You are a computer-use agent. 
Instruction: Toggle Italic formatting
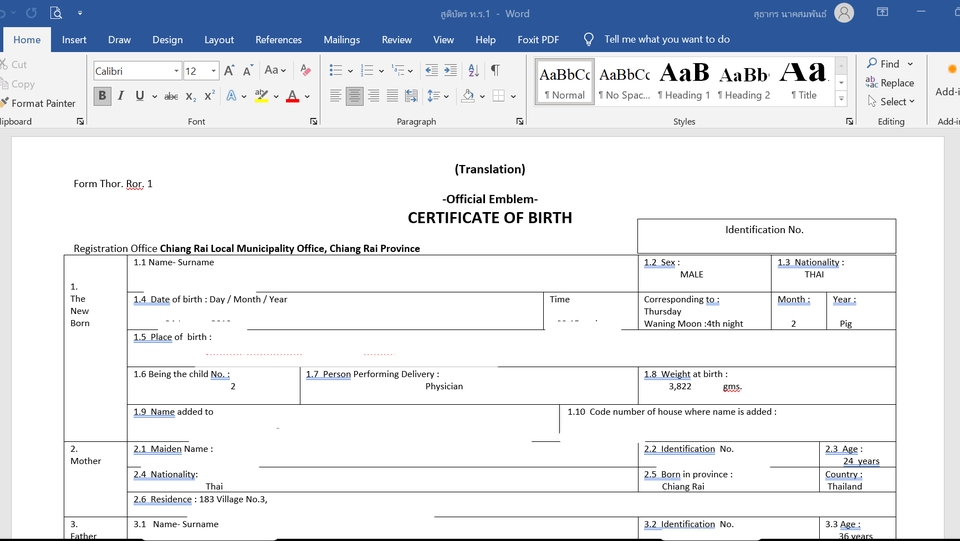pos(121,96)
